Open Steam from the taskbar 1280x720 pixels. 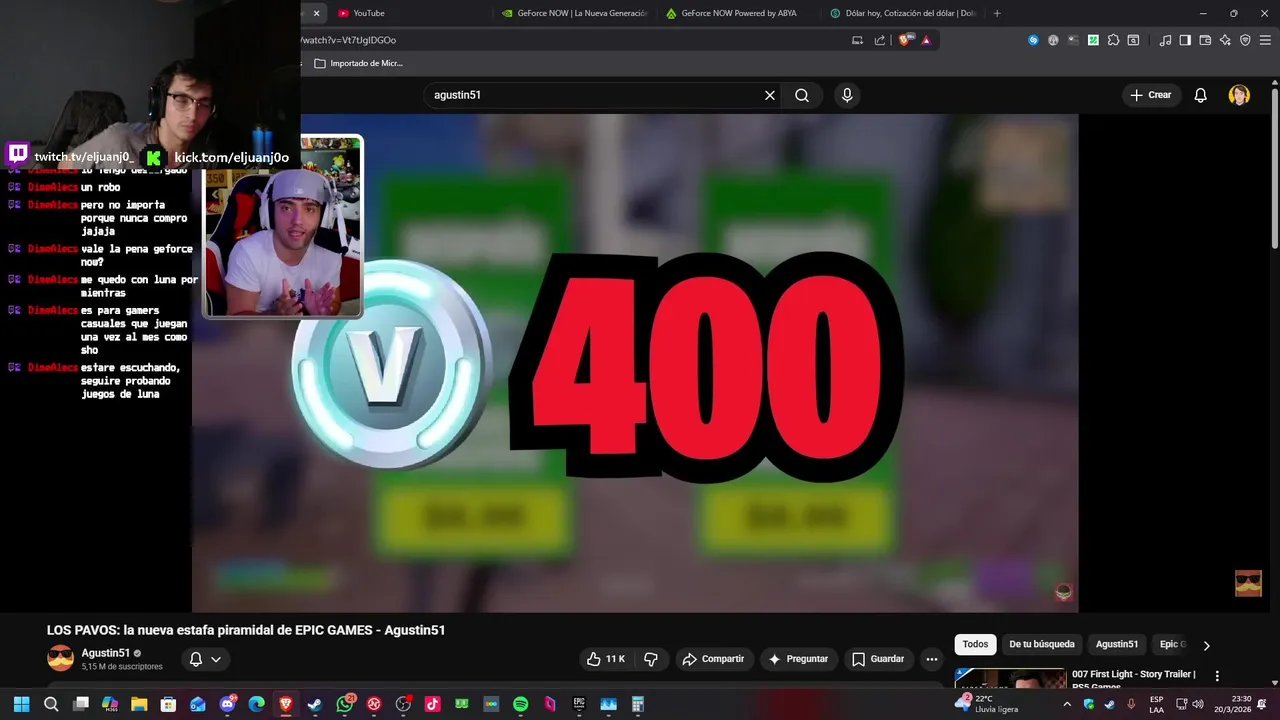(315, 704)
